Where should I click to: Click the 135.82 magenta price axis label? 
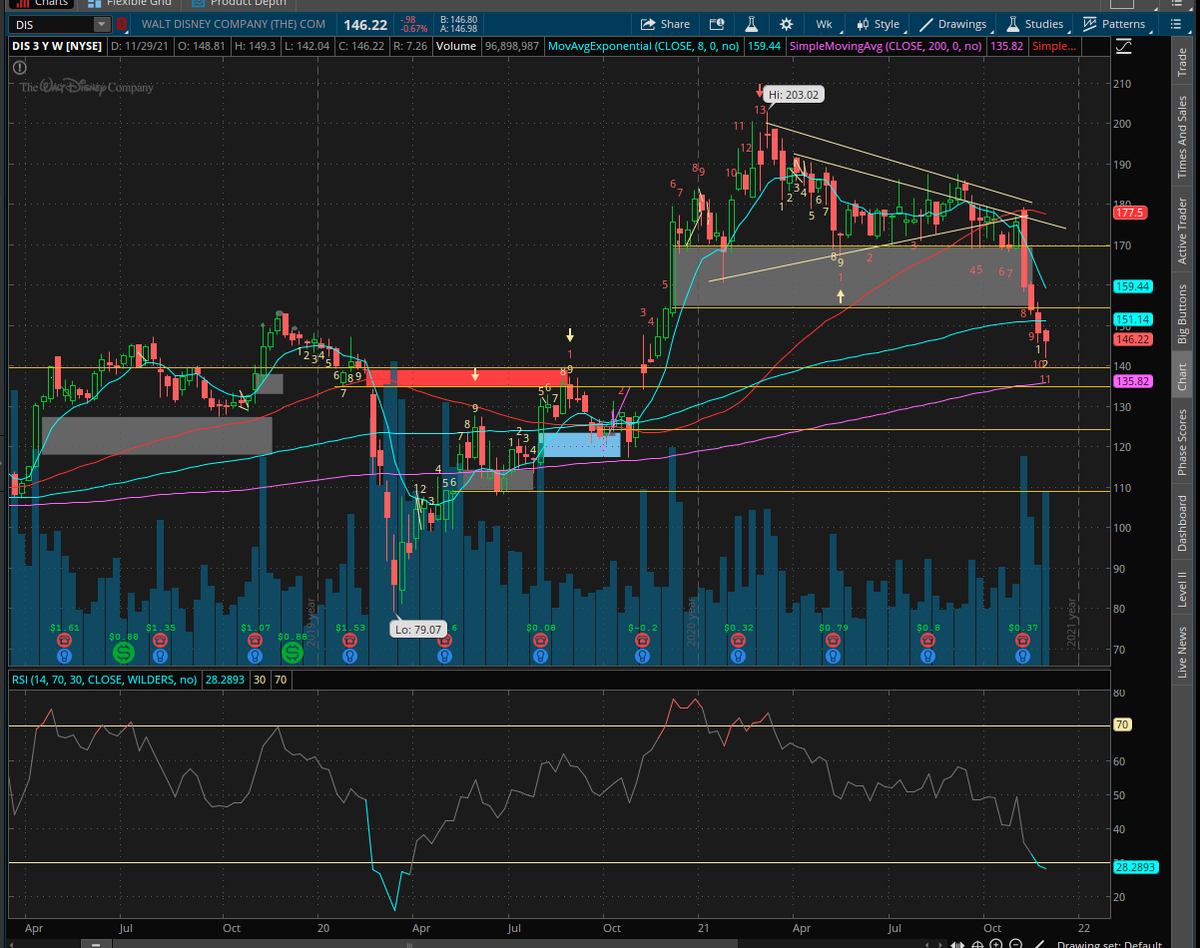pyautogui.click(x=1132, y=381)
